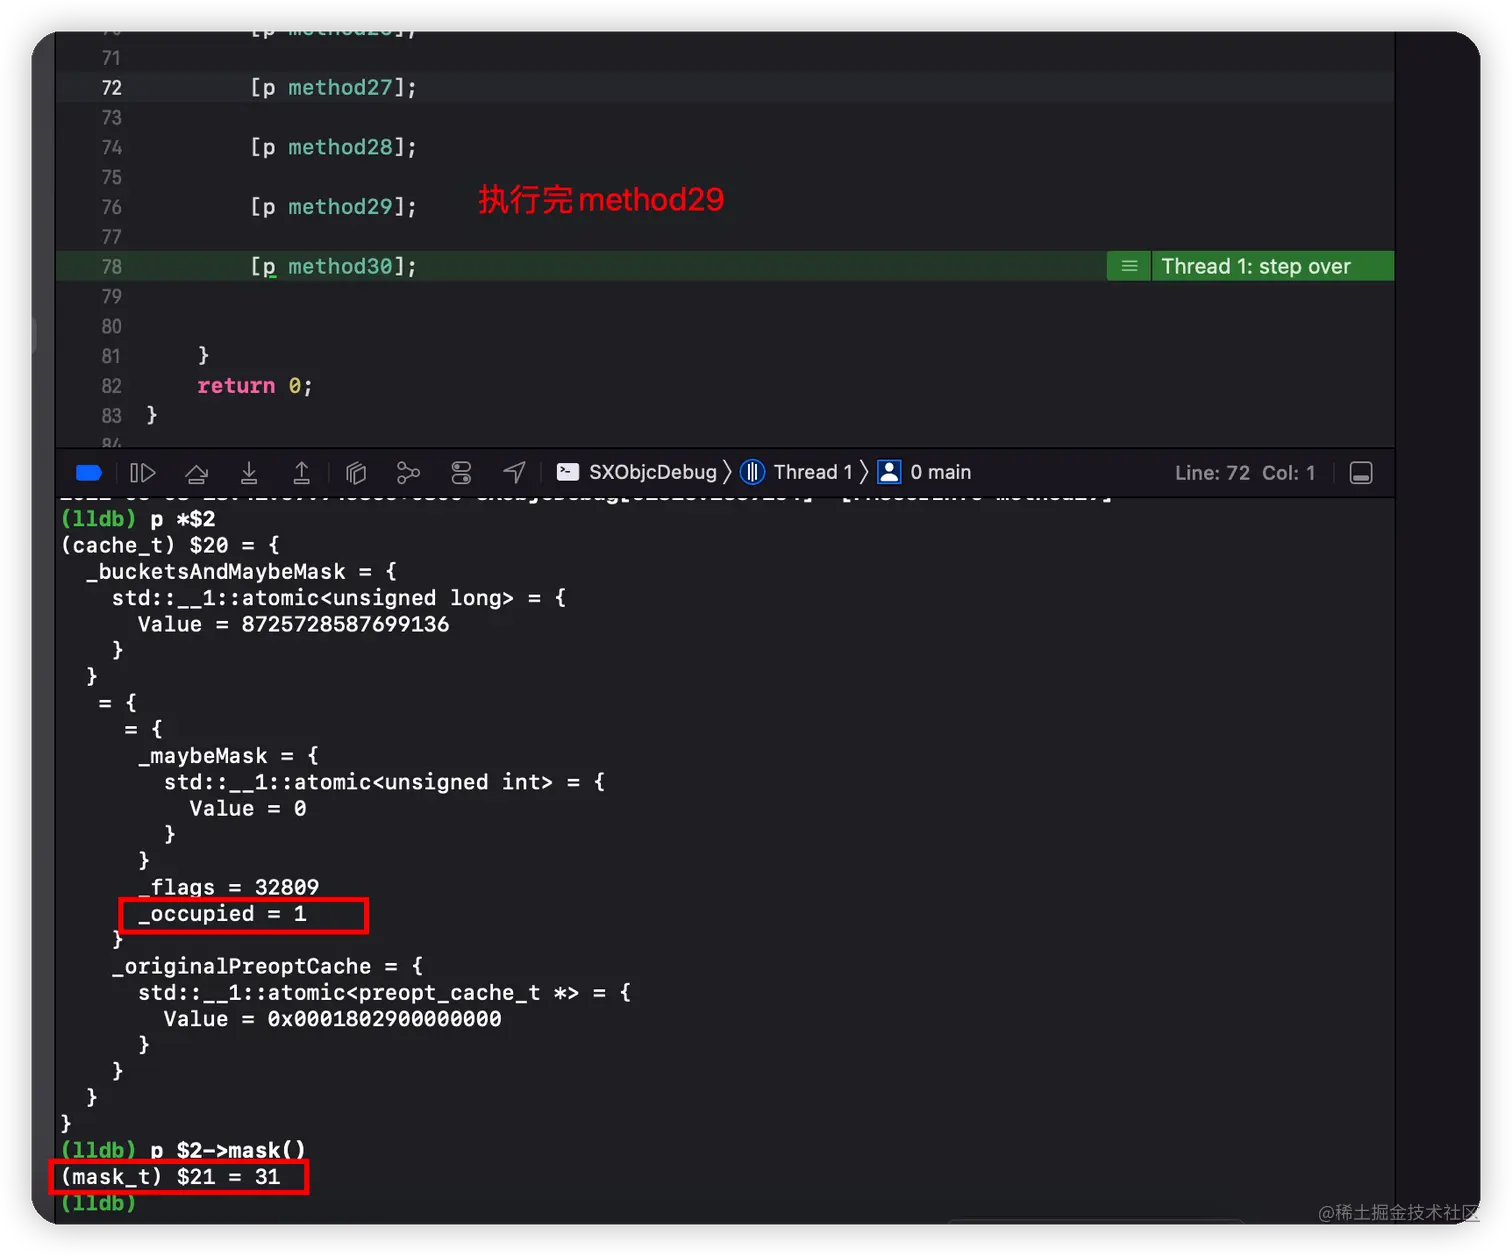Open the Environment Overrides icon

(x=461, y=473)
